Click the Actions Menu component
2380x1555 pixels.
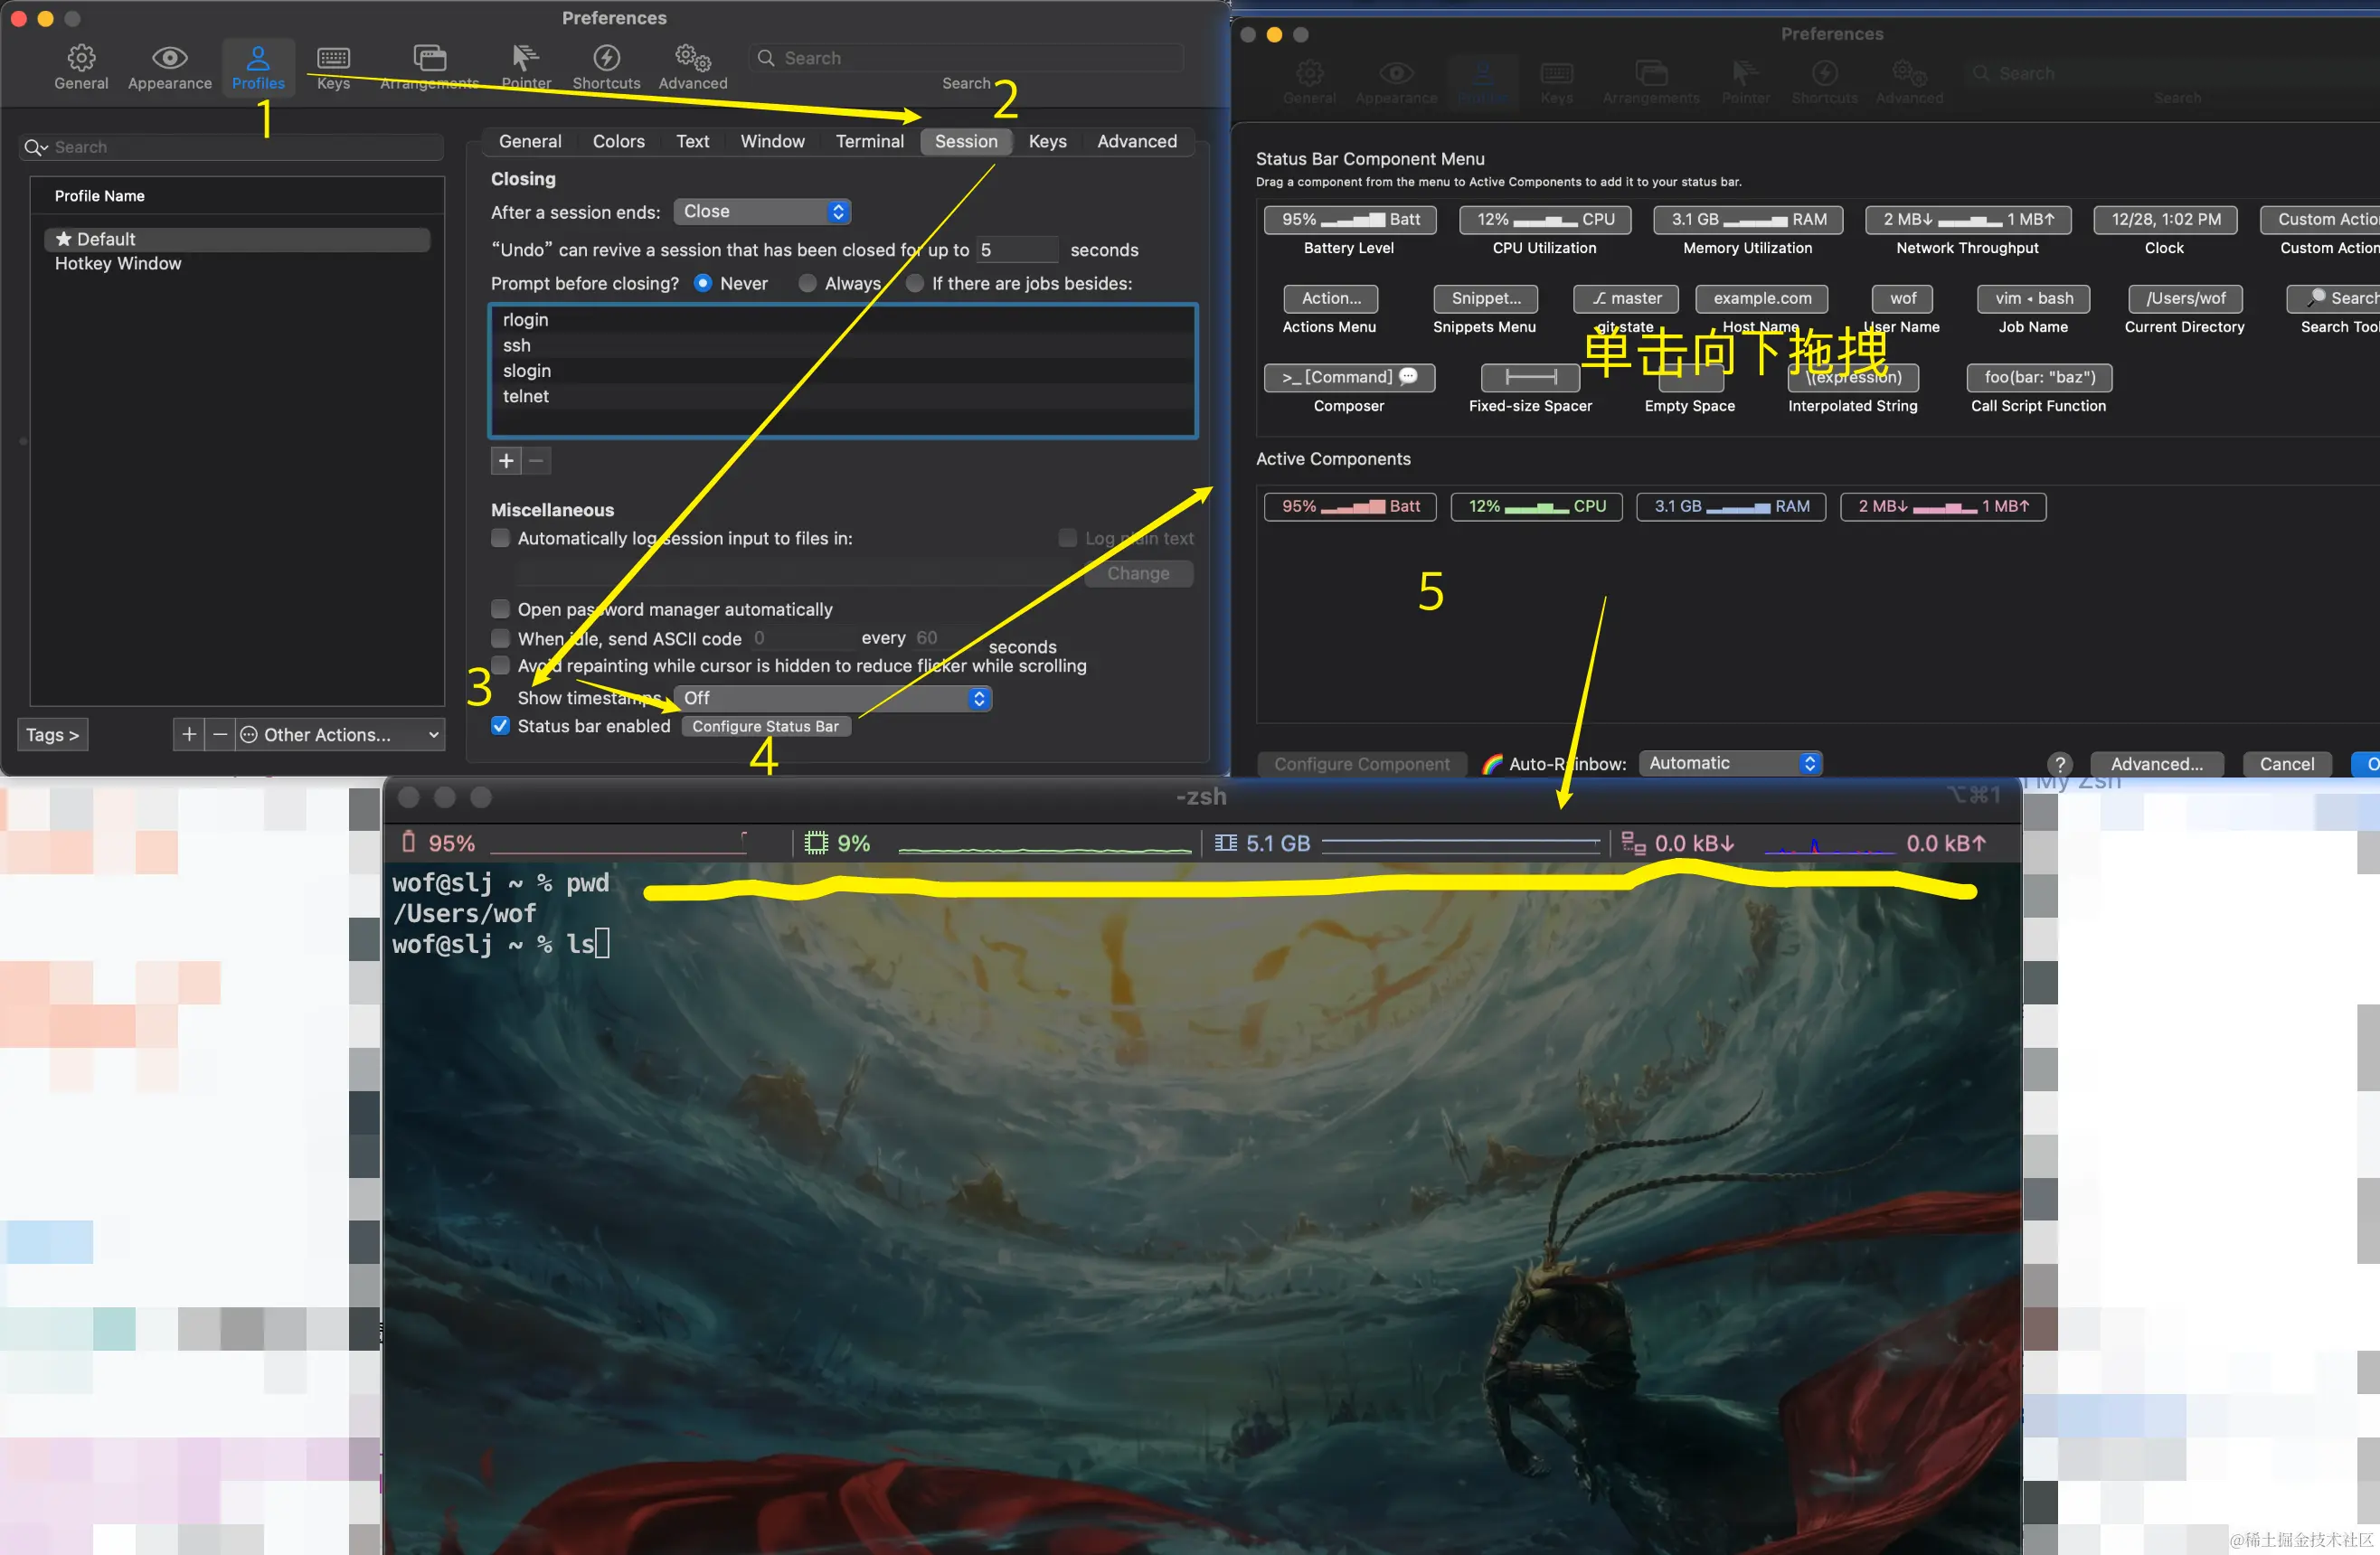[1330, 299]
